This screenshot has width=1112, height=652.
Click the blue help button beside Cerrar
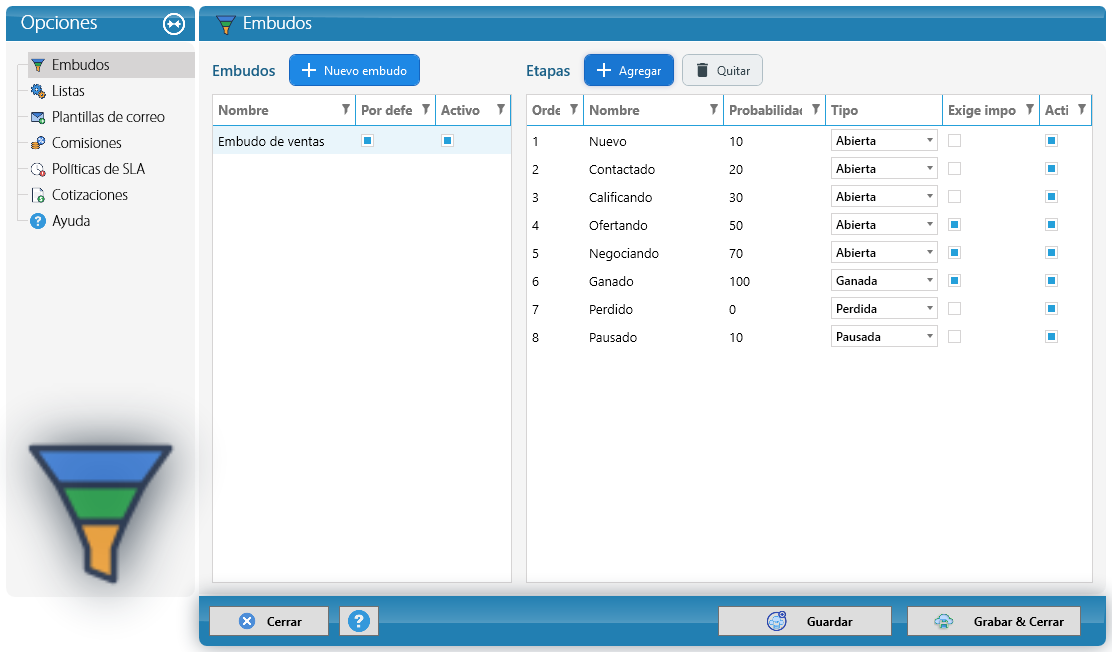pyautogui.click(x=359, y=621)
